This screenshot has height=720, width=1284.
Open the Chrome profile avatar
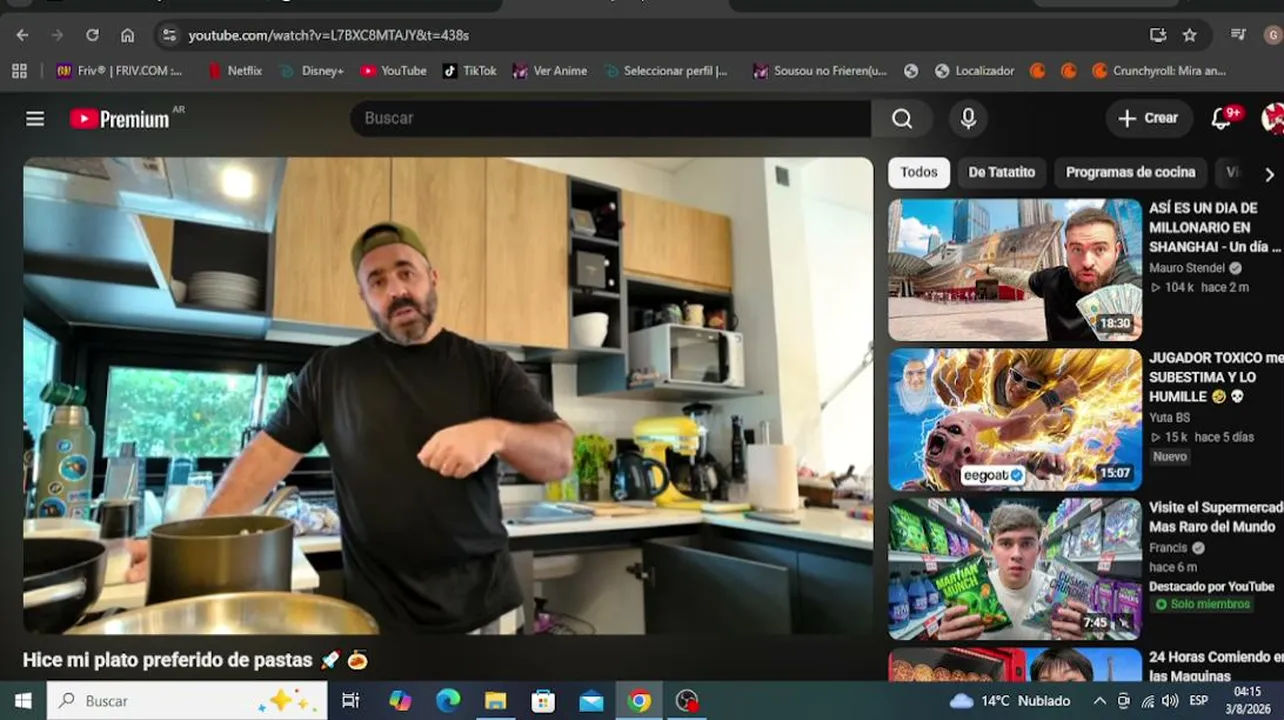(x=1273, y=35)
